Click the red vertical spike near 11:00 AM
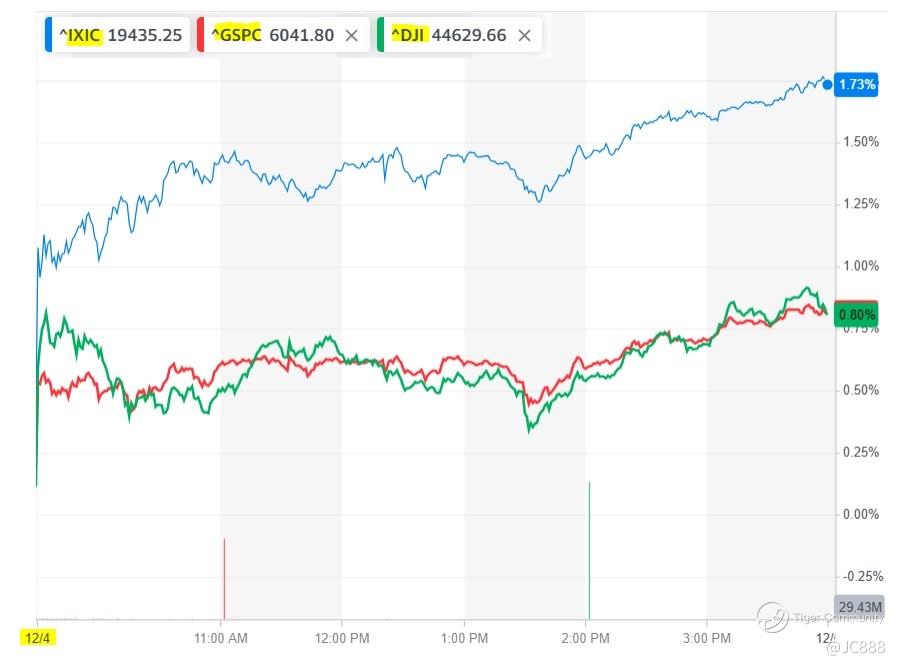The height and width of the screenshot is (668, 903). 224,578
